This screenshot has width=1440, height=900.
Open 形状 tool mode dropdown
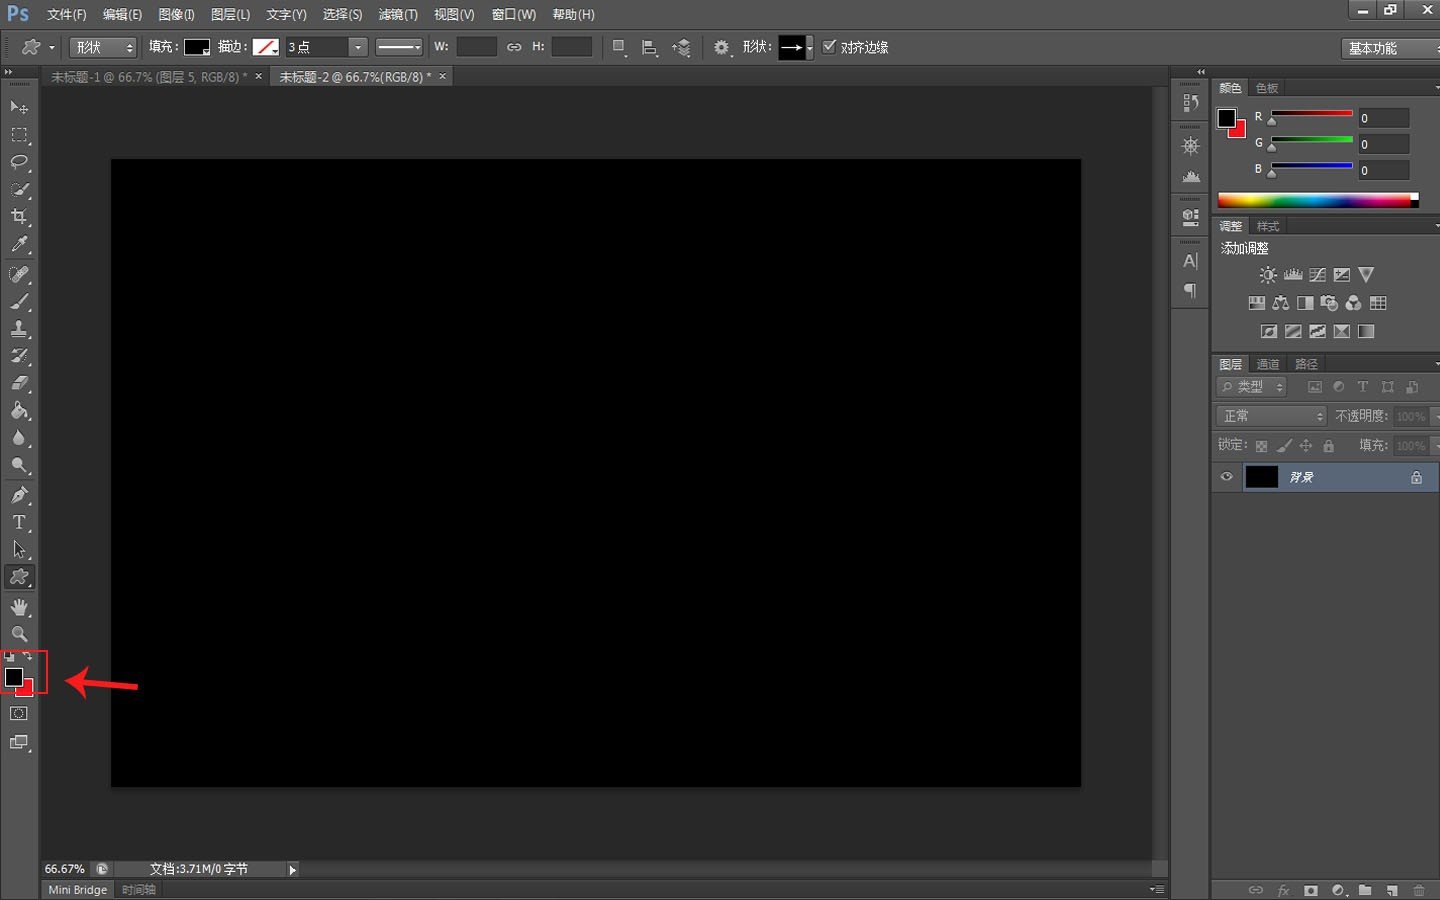pos(104,47)
